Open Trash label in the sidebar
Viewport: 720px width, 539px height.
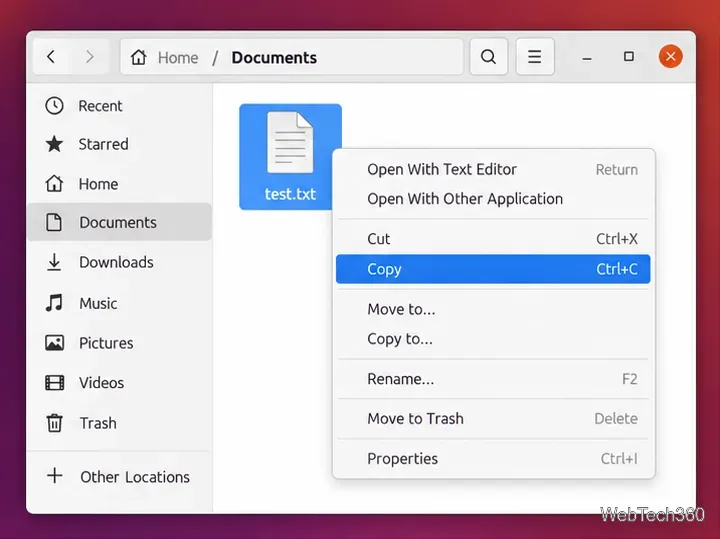tap(98, 423)
